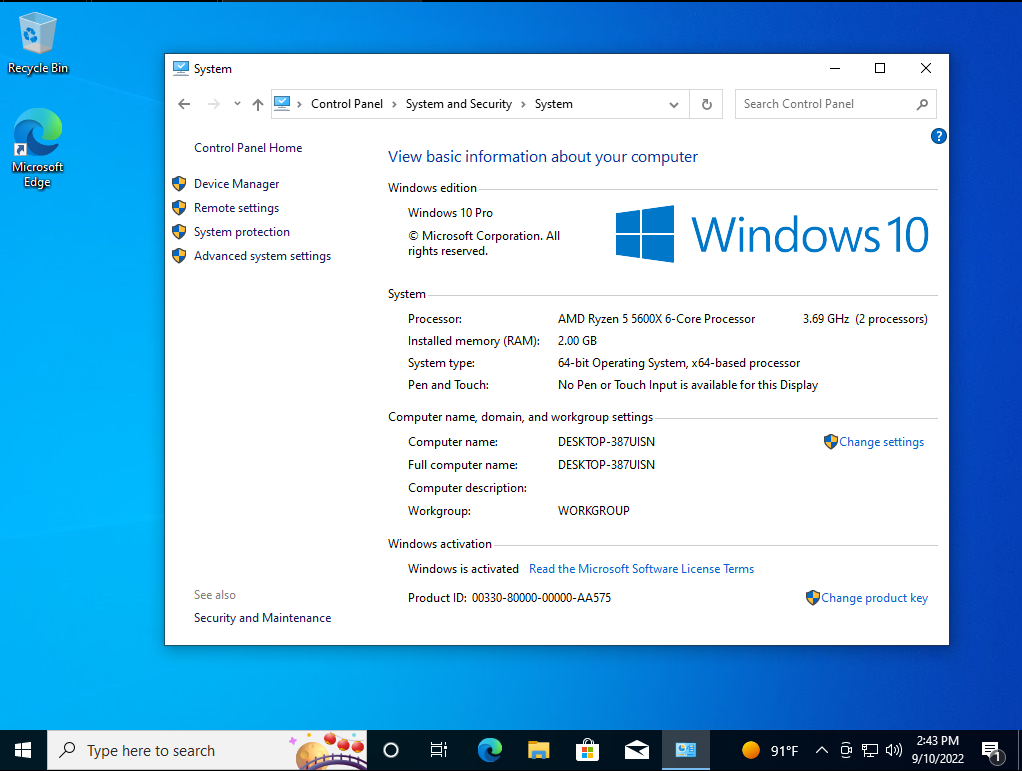Refresh the System page
1022x771 pixels.
707,104
